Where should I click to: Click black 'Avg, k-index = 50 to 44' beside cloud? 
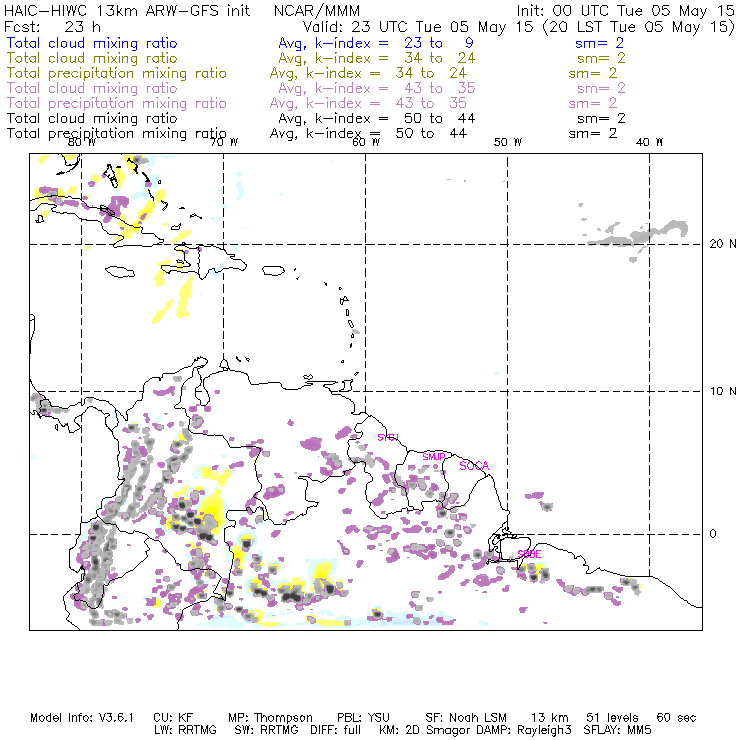[x=377, y=118]
